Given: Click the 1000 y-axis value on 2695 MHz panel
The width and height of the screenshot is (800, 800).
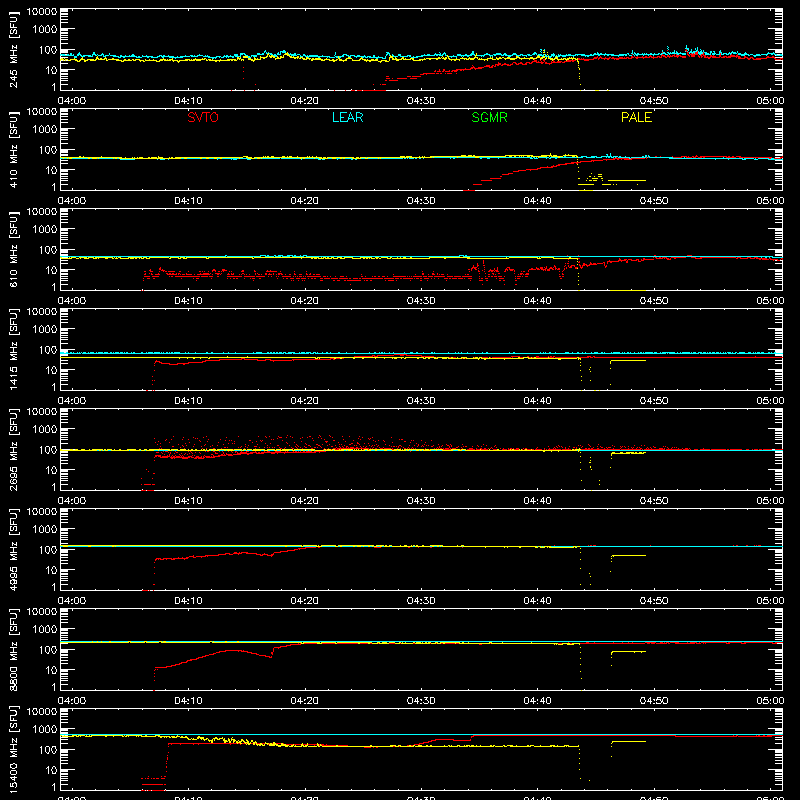Looking at the screenshot, I should coord(45,430).
